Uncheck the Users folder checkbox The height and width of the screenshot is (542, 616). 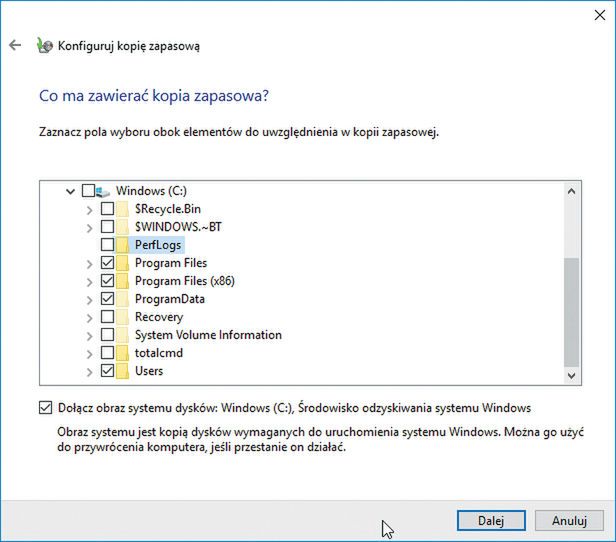click(107, 370)
